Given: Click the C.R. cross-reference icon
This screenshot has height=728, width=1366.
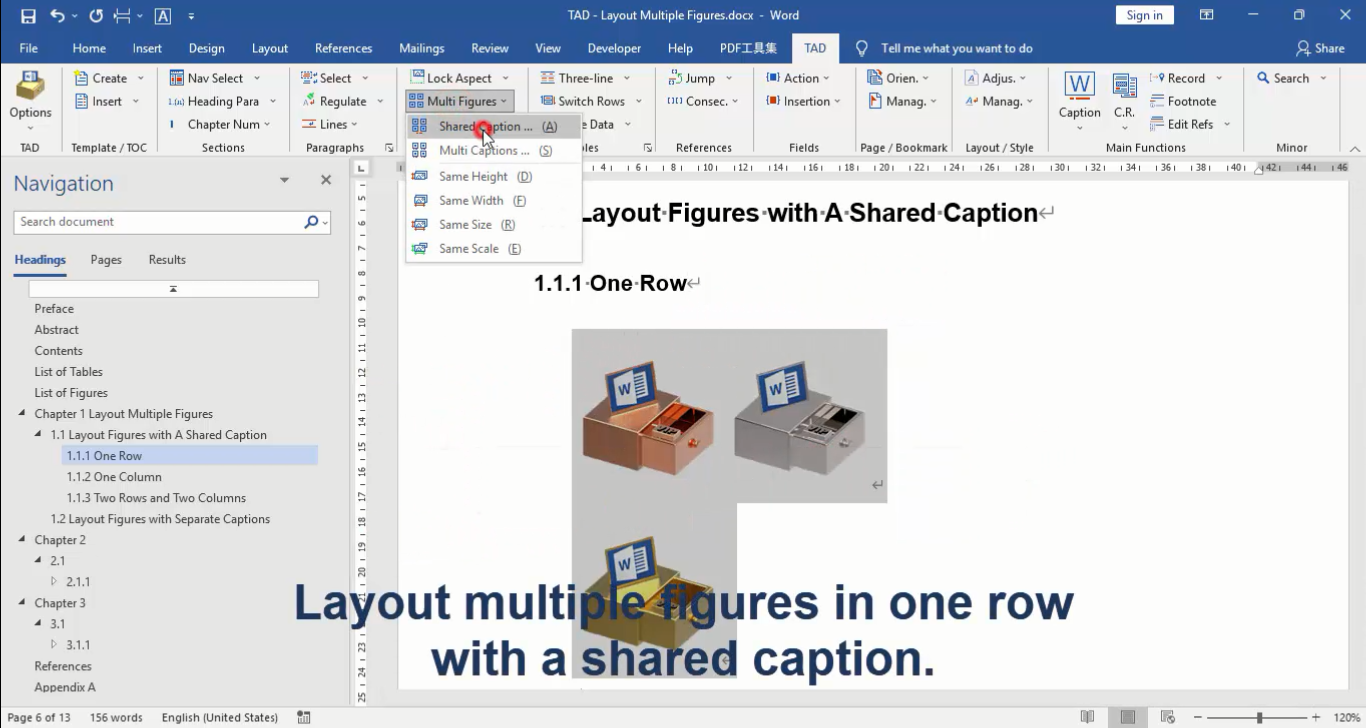Looking at the screenshot, I should click(1124, 86).
